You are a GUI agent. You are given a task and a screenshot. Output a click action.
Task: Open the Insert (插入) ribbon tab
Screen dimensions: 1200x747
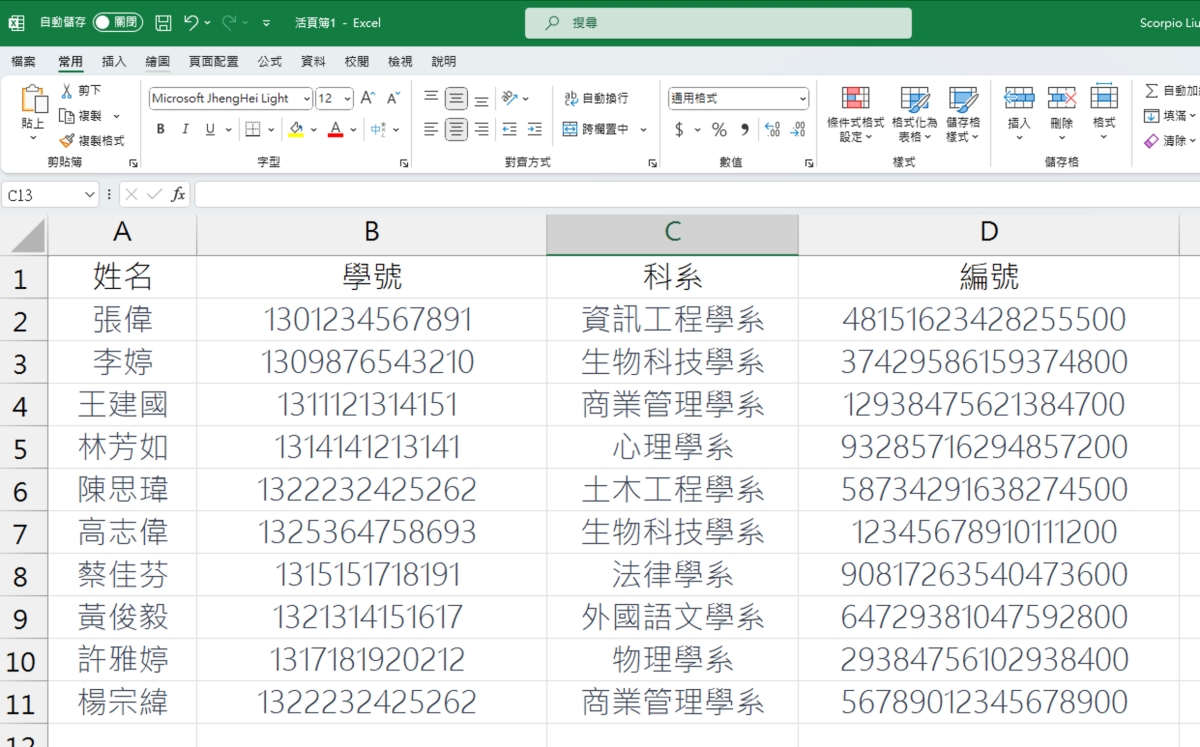114,61
